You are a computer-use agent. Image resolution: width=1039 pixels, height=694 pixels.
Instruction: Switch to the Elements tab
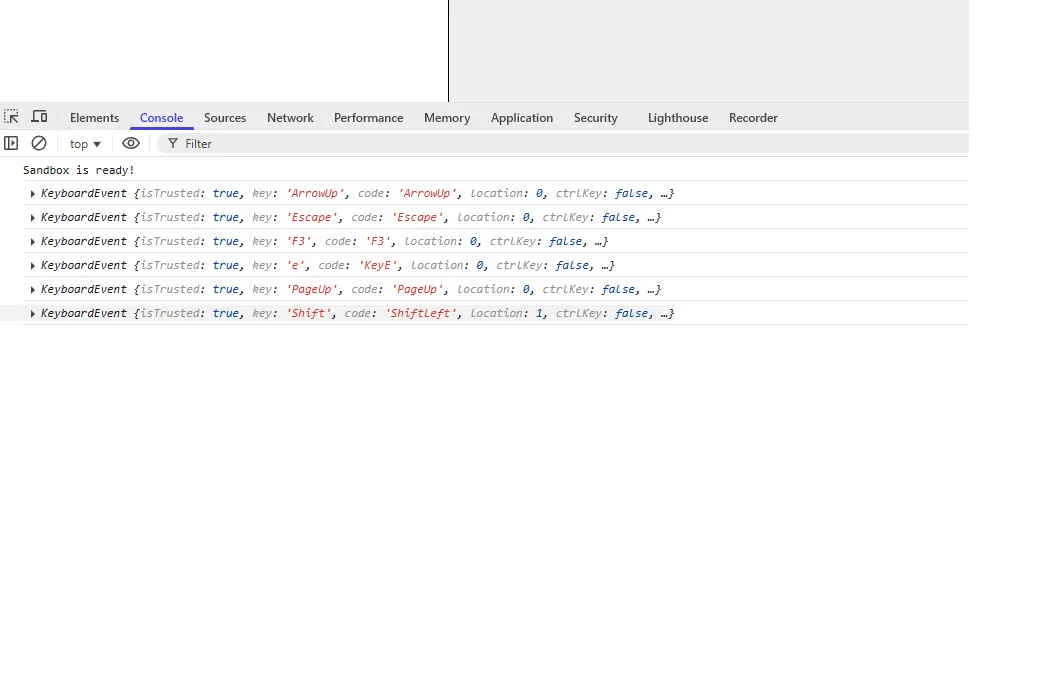(94, 117)
